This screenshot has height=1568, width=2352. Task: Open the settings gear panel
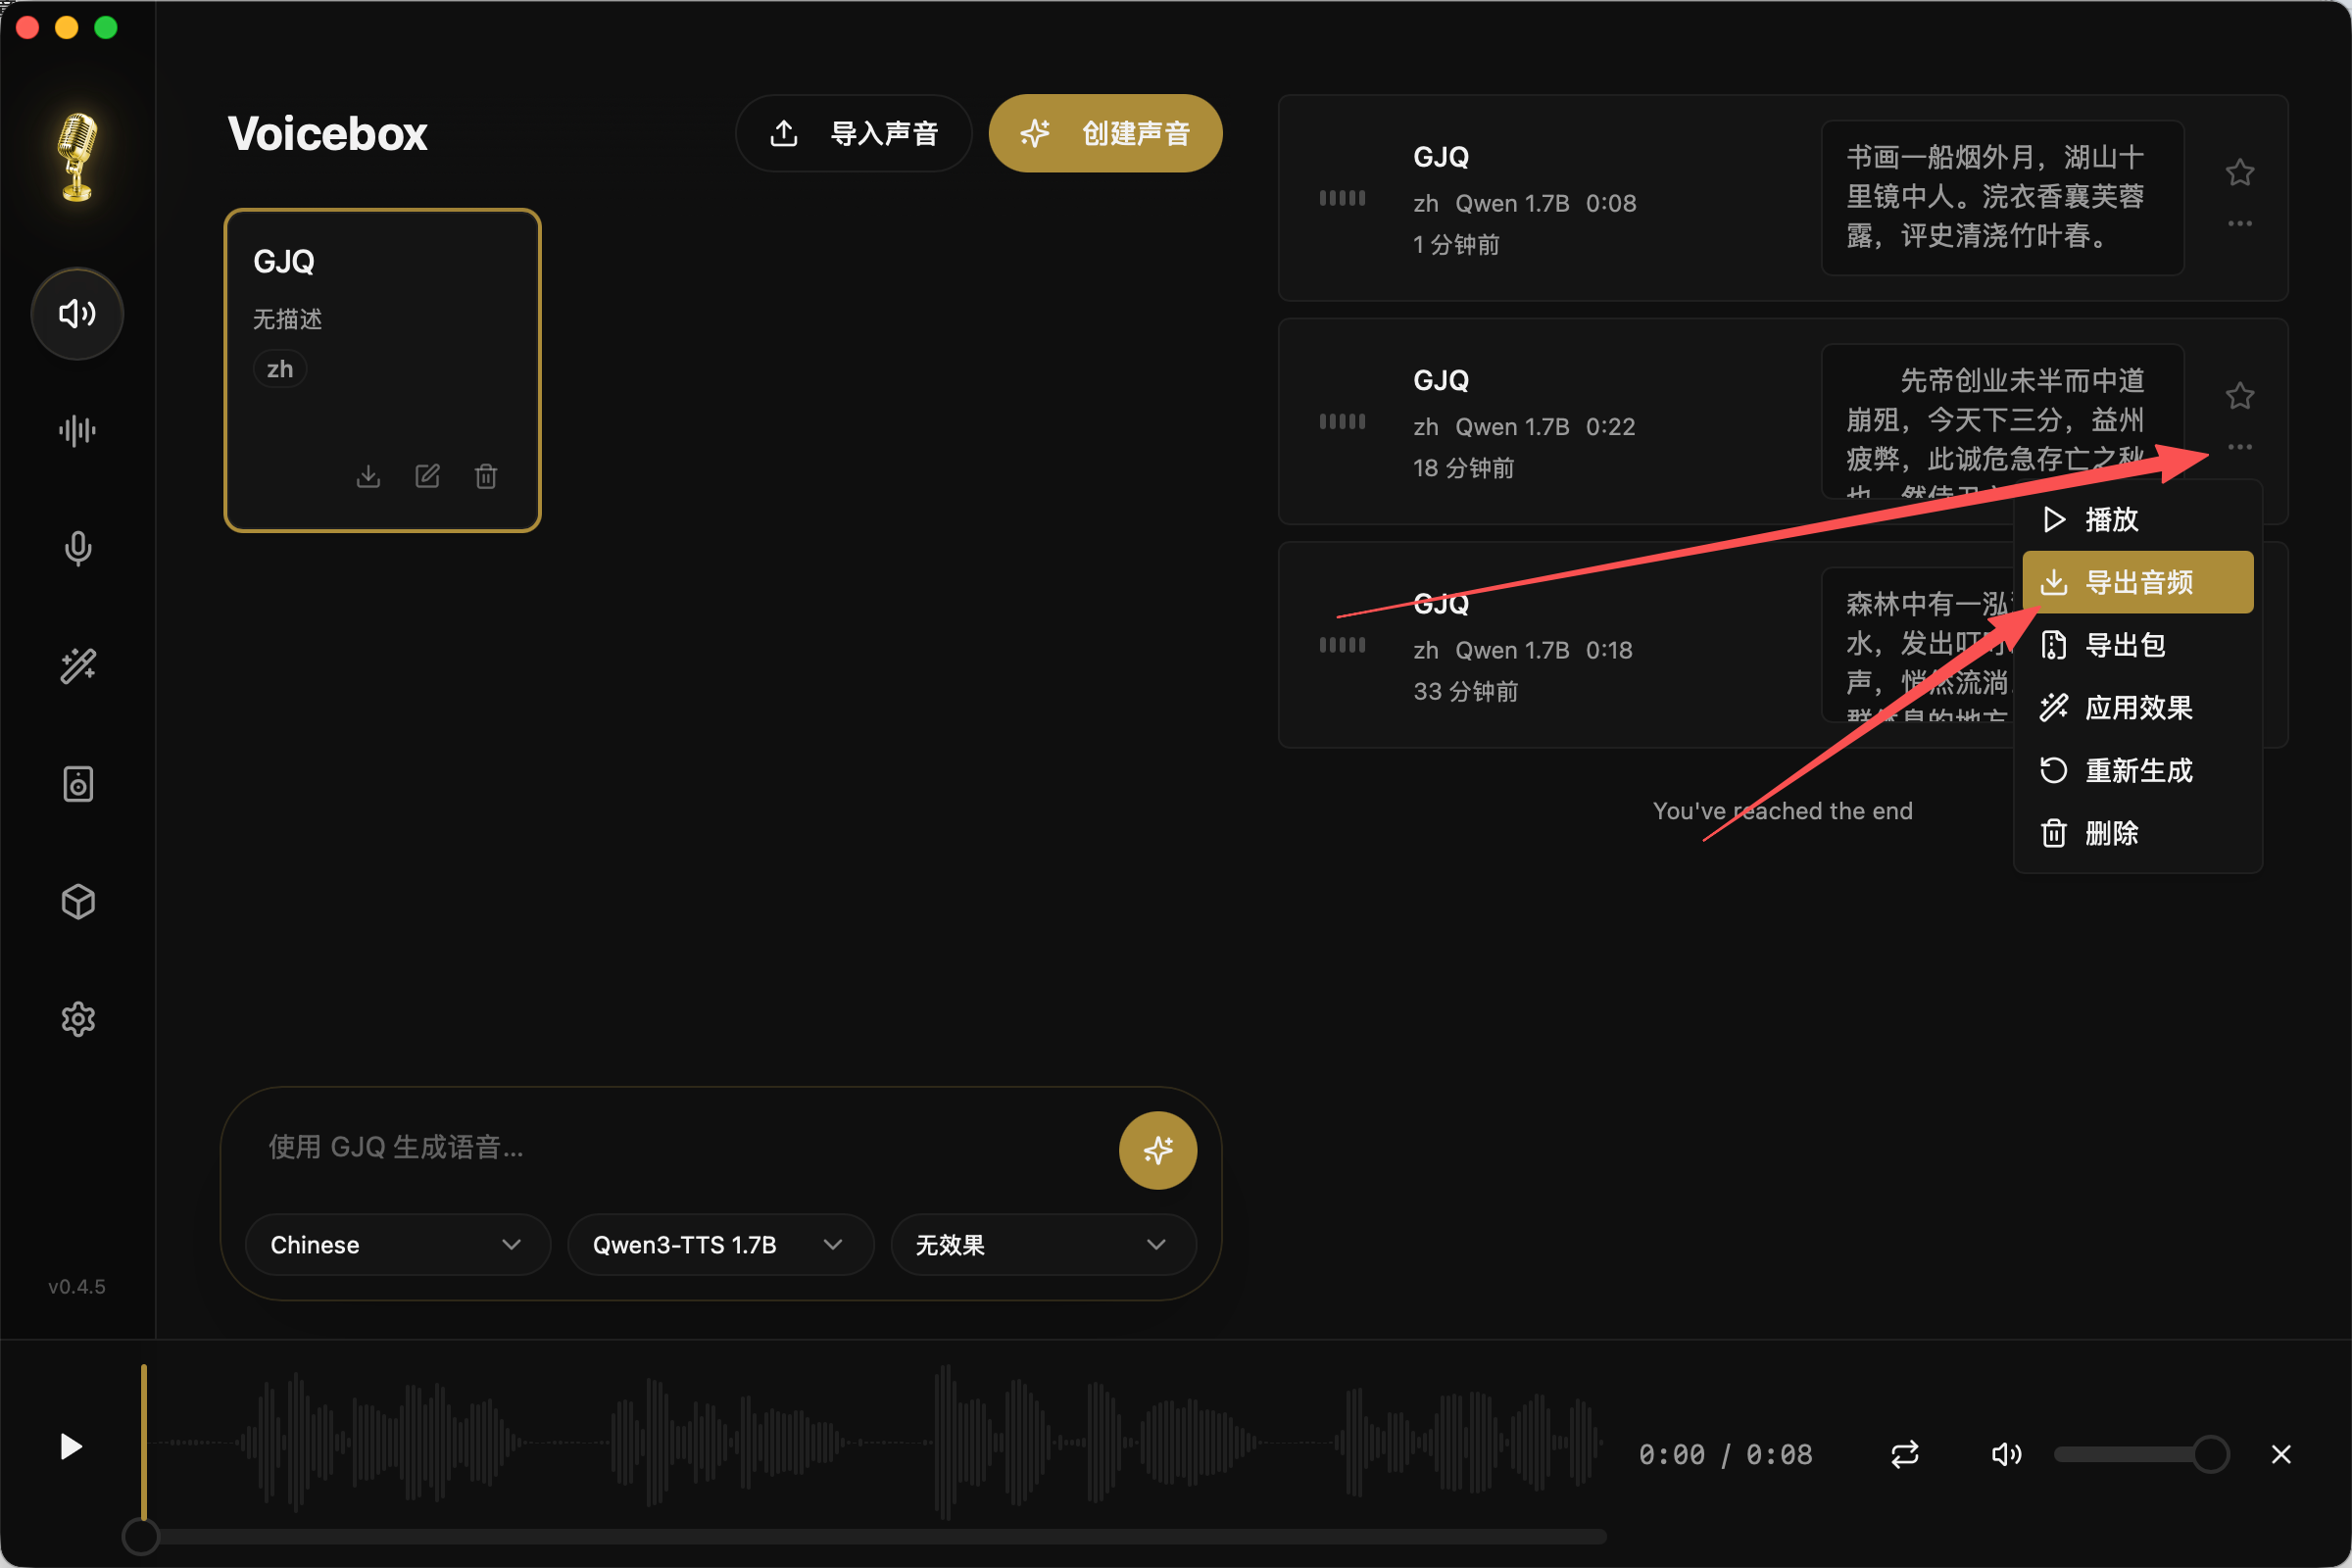coord(77,1019)
